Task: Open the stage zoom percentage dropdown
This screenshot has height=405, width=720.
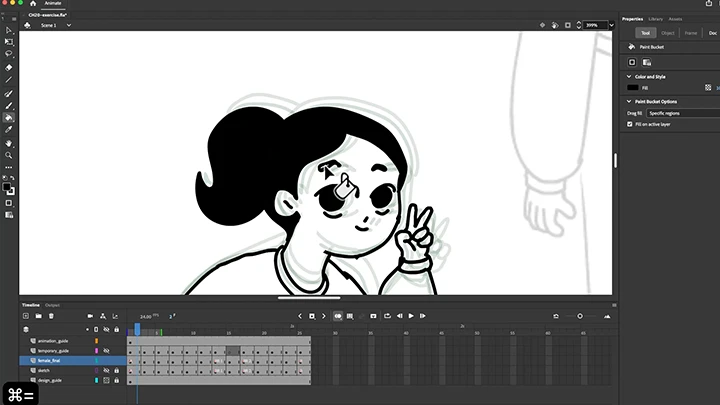Action: [596, 25]
